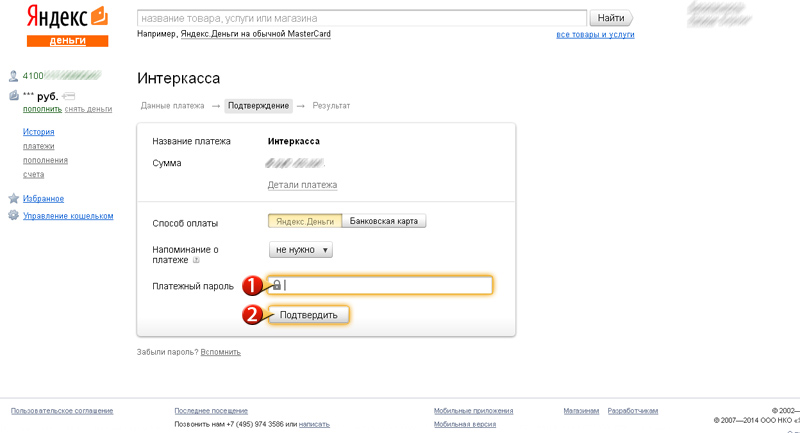
Task: Open Детали платежа link
Action: [302, 185]
